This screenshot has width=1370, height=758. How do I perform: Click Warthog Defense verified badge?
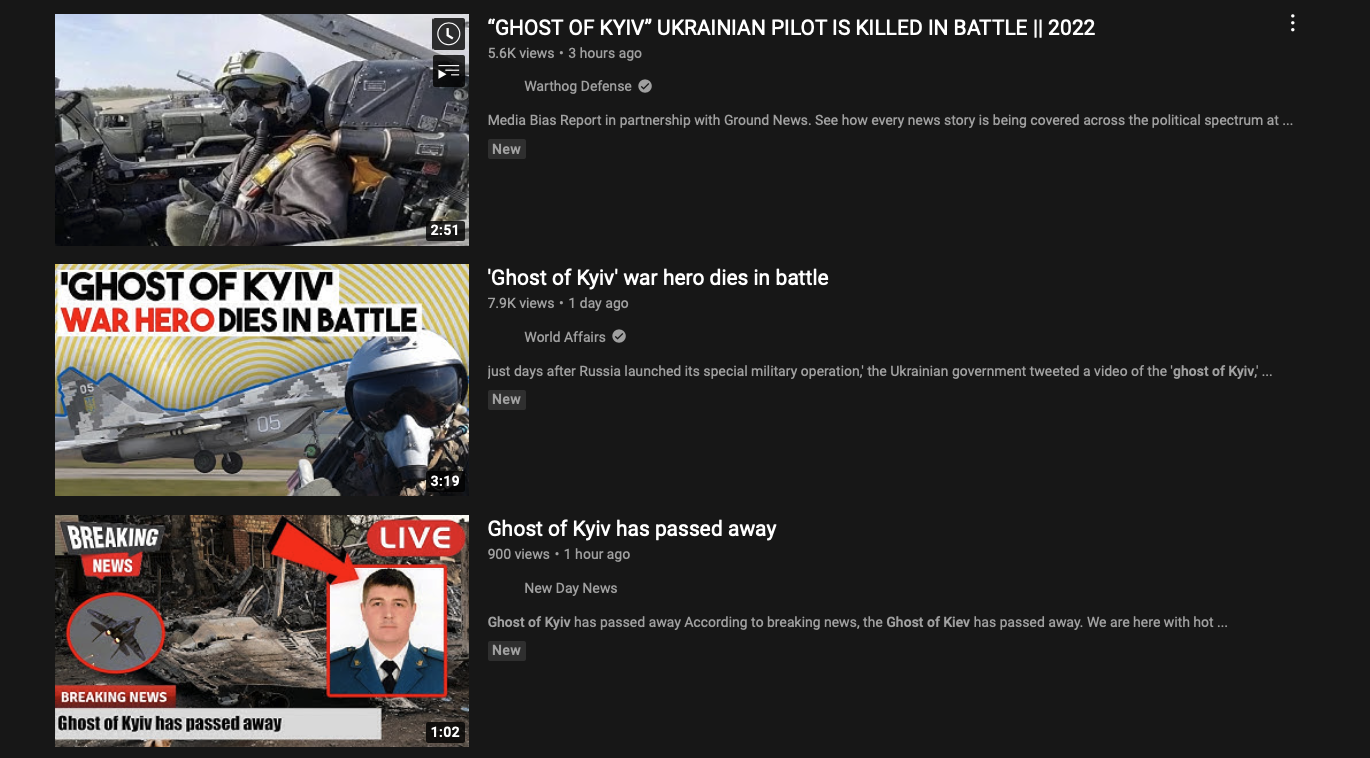coord(645,86)
